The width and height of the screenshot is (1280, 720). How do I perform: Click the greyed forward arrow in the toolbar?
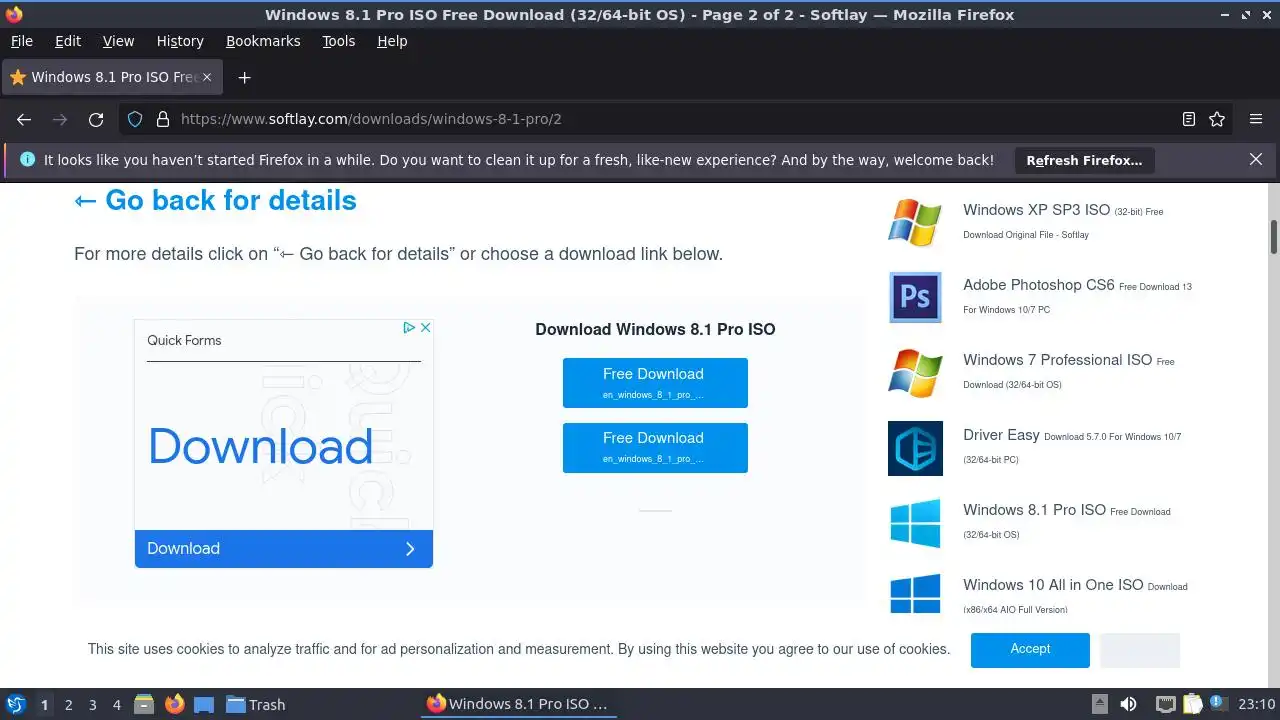tap(60, 119)
